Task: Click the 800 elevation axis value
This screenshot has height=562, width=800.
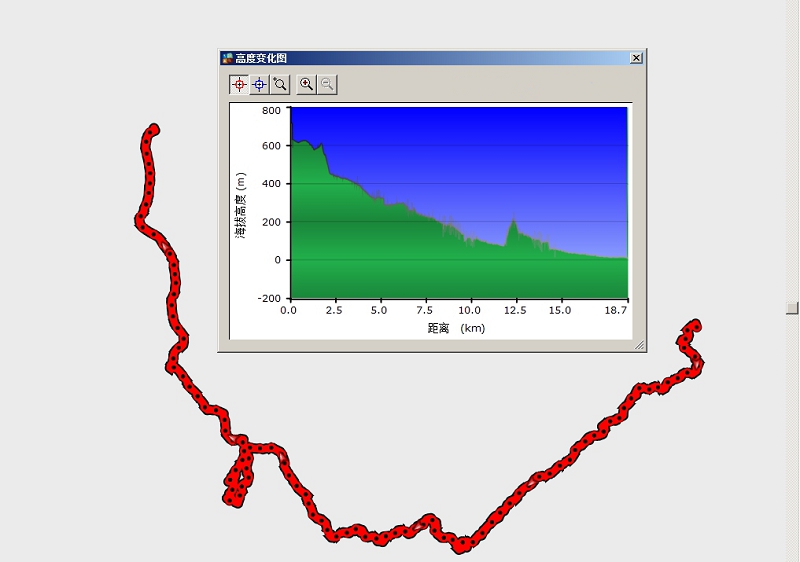Action: 271,110
